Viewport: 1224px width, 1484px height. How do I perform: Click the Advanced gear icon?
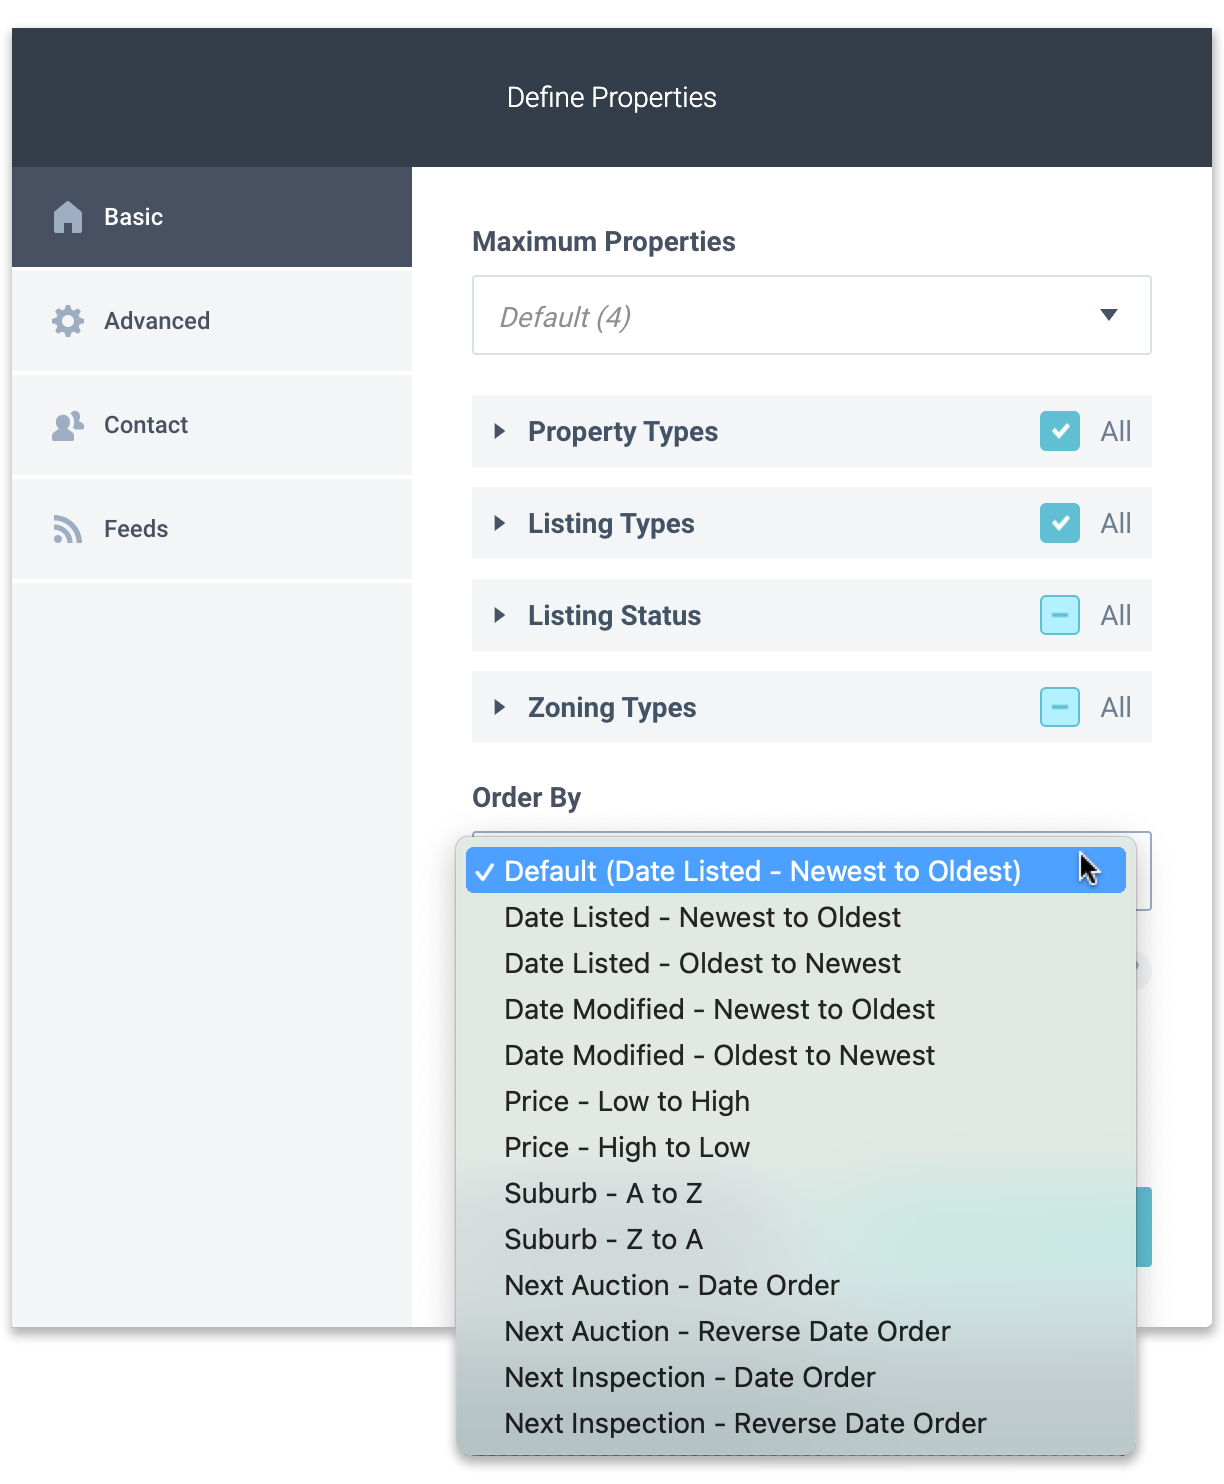pyautogui.click(x=68, y=321)
